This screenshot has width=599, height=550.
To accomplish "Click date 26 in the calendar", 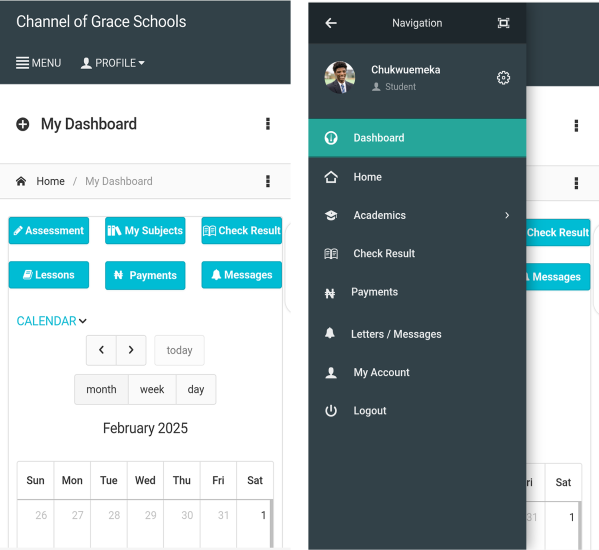I will (x=41, y=516).
